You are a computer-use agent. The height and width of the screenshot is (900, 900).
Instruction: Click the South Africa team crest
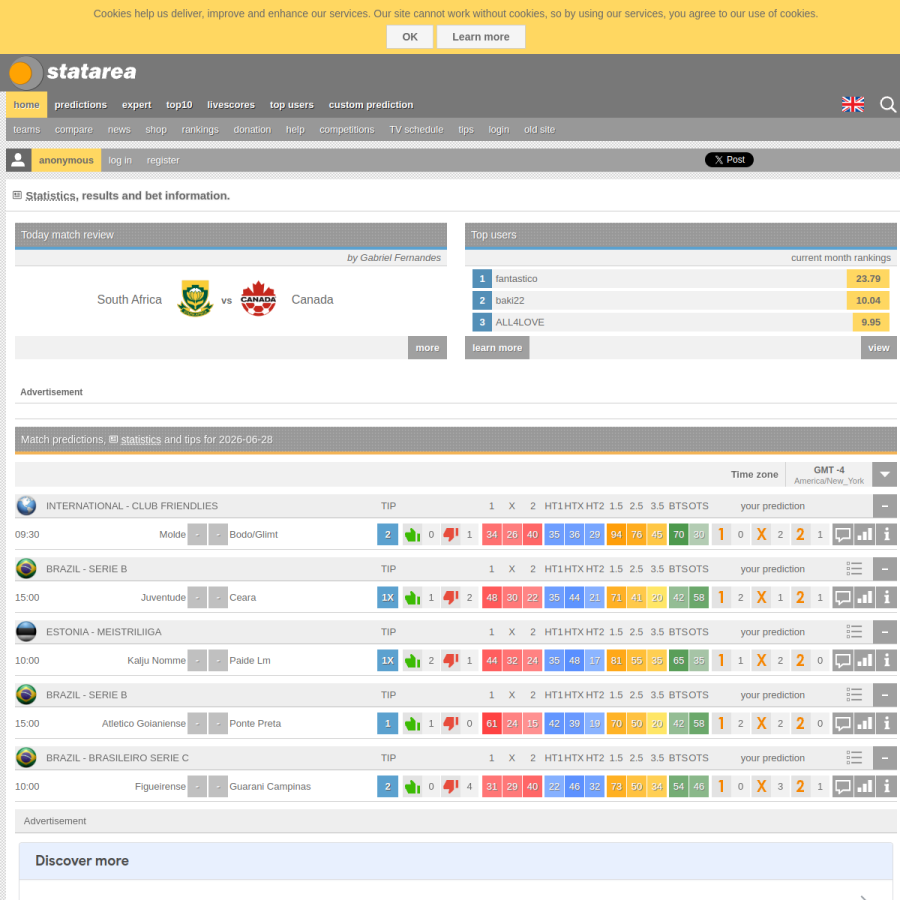click(x=195, y=298)
